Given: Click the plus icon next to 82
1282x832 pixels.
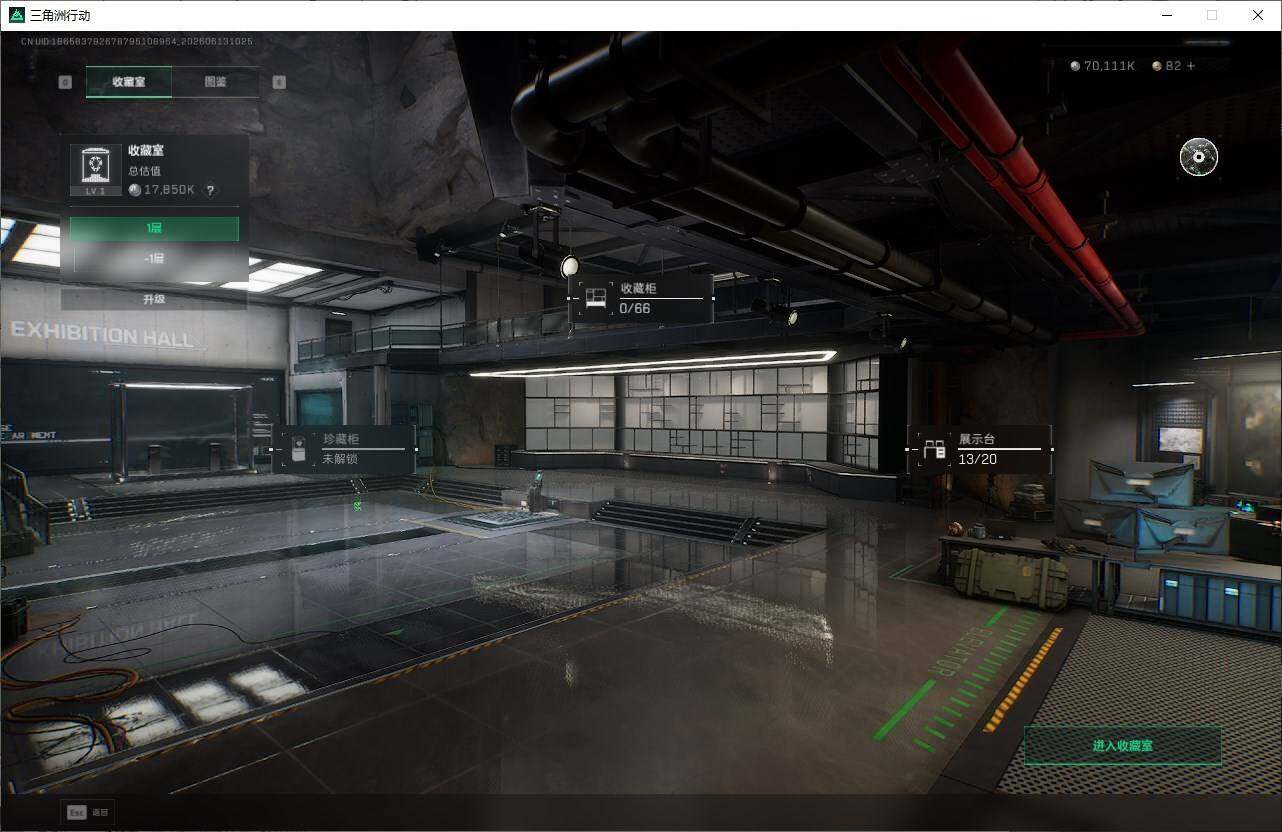Looking at the screenshot, I should [1190, 66].
